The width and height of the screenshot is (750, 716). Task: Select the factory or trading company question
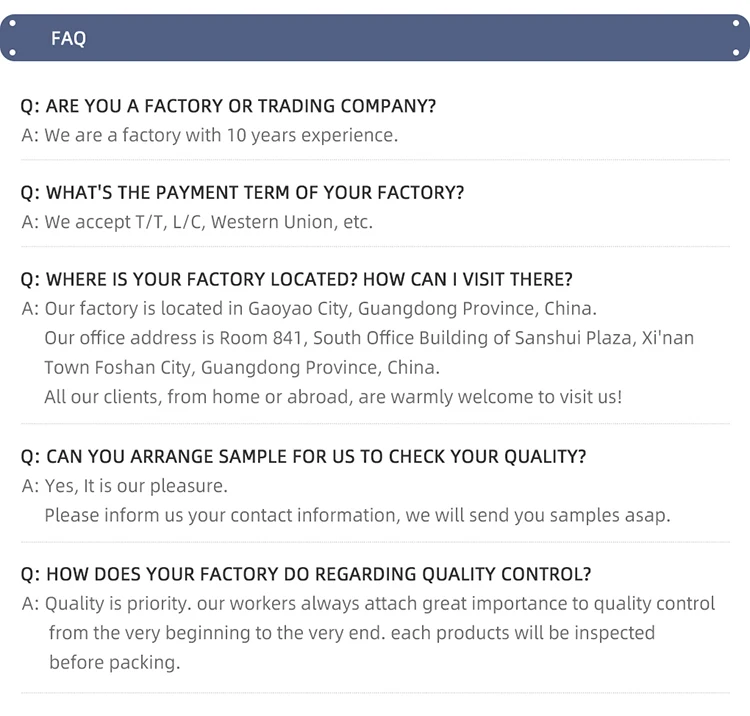(x=228, y=106)
